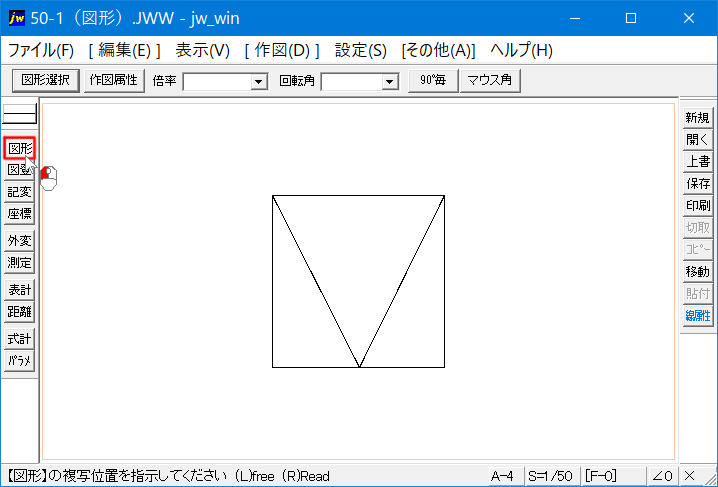This screenshot has height=487, width=718.
Task: Click the × status bar button
Action: click(689, 476)
